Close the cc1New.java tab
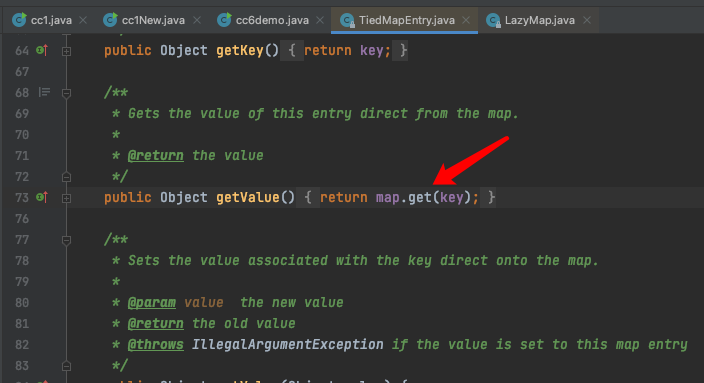Image resolution: width=704 pixels, height=383 pixels. 197,20
